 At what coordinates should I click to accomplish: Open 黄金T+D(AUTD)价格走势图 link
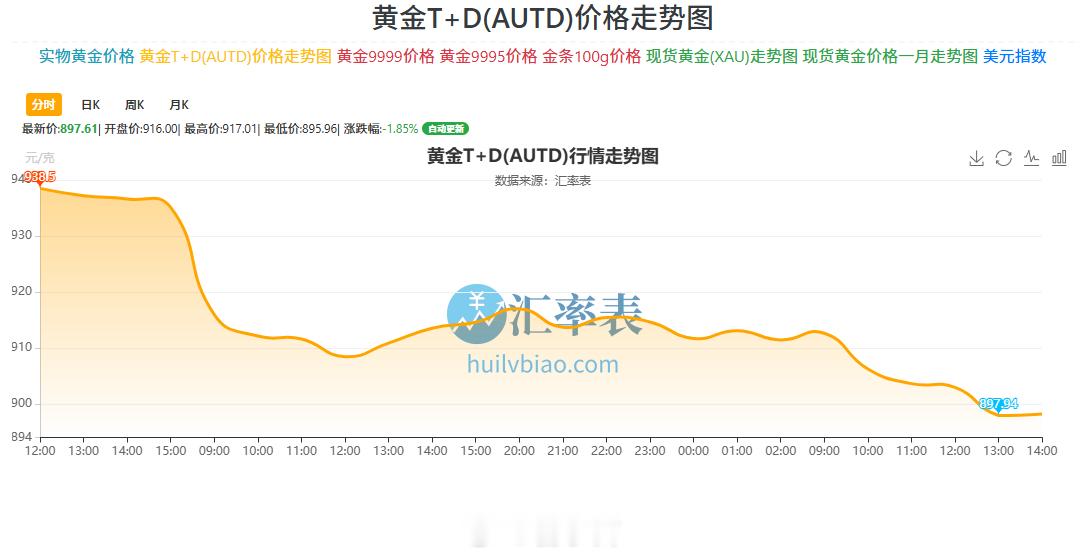click(x=236, y=56)
